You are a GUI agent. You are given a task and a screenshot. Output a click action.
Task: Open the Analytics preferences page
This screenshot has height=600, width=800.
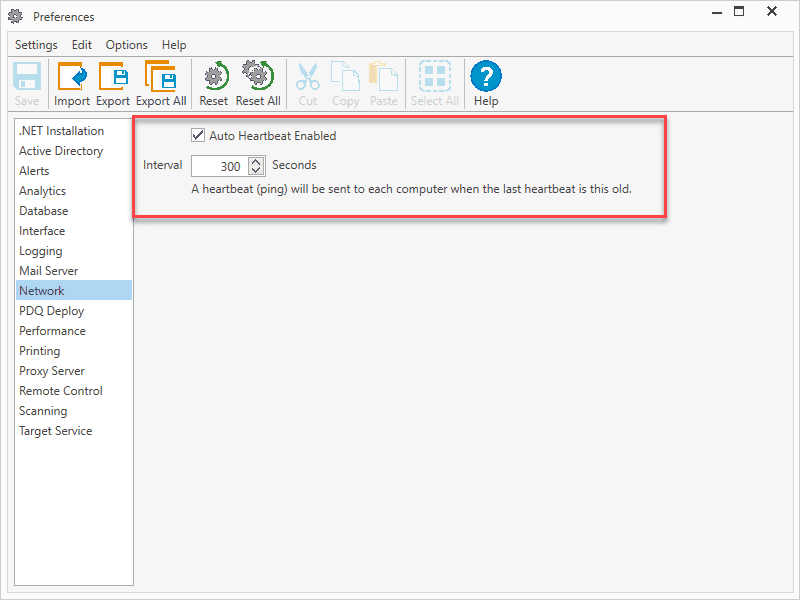click(x=74, y=191)
